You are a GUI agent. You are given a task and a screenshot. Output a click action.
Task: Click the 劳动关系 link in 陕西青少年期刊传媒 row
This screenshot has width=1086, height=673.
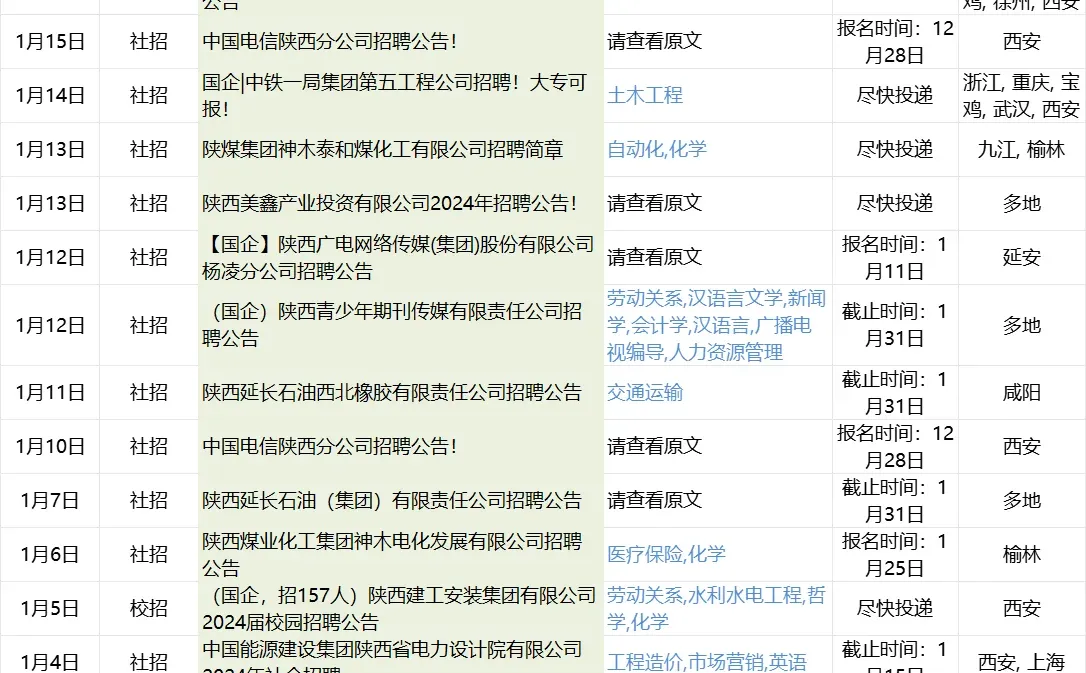[645, 297]
